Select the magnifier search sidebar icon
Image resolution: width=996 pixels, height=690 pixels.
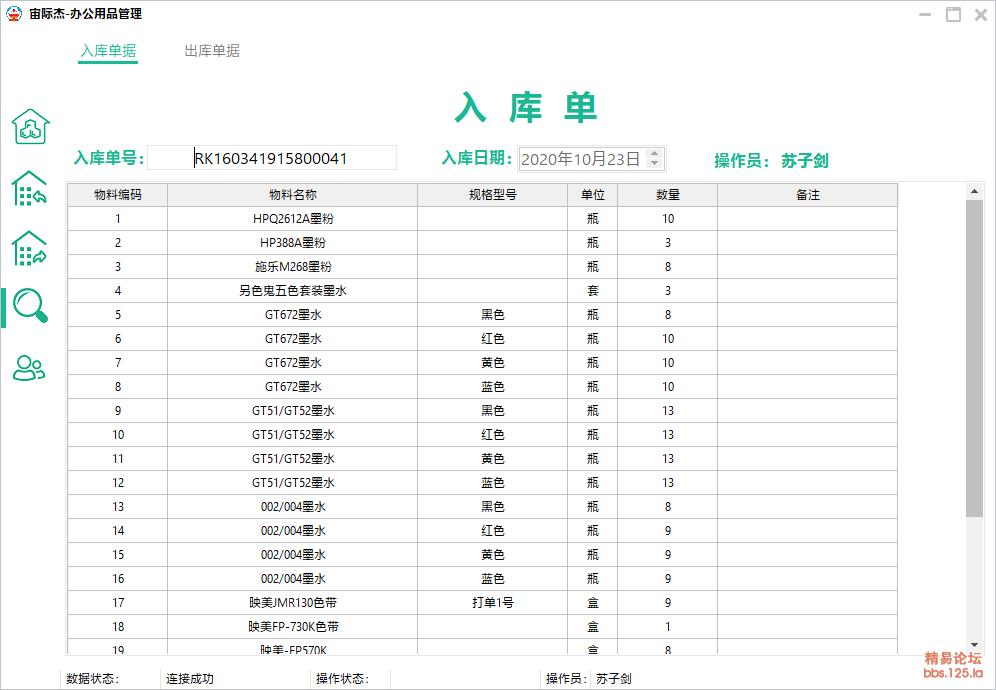(30, 306)
